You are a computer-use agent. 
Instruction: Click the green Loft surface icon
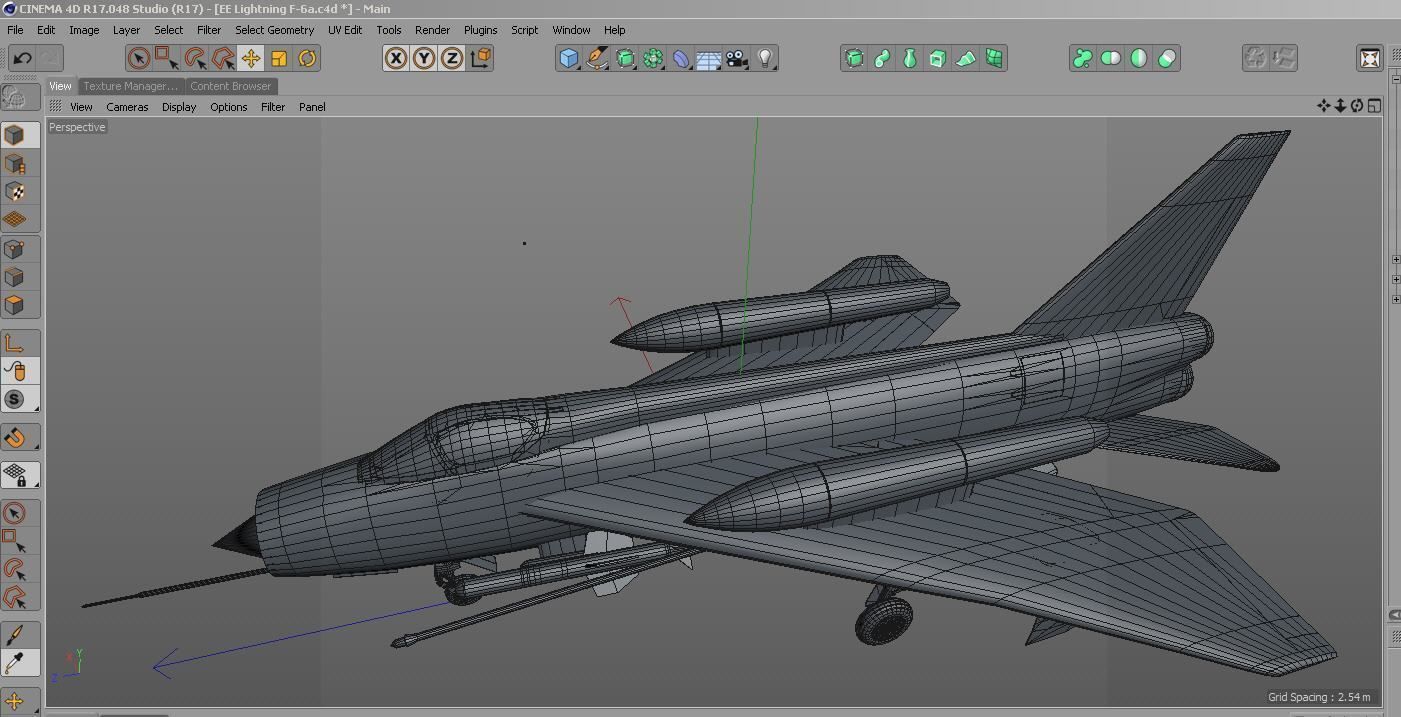click(x=966, y=58)
